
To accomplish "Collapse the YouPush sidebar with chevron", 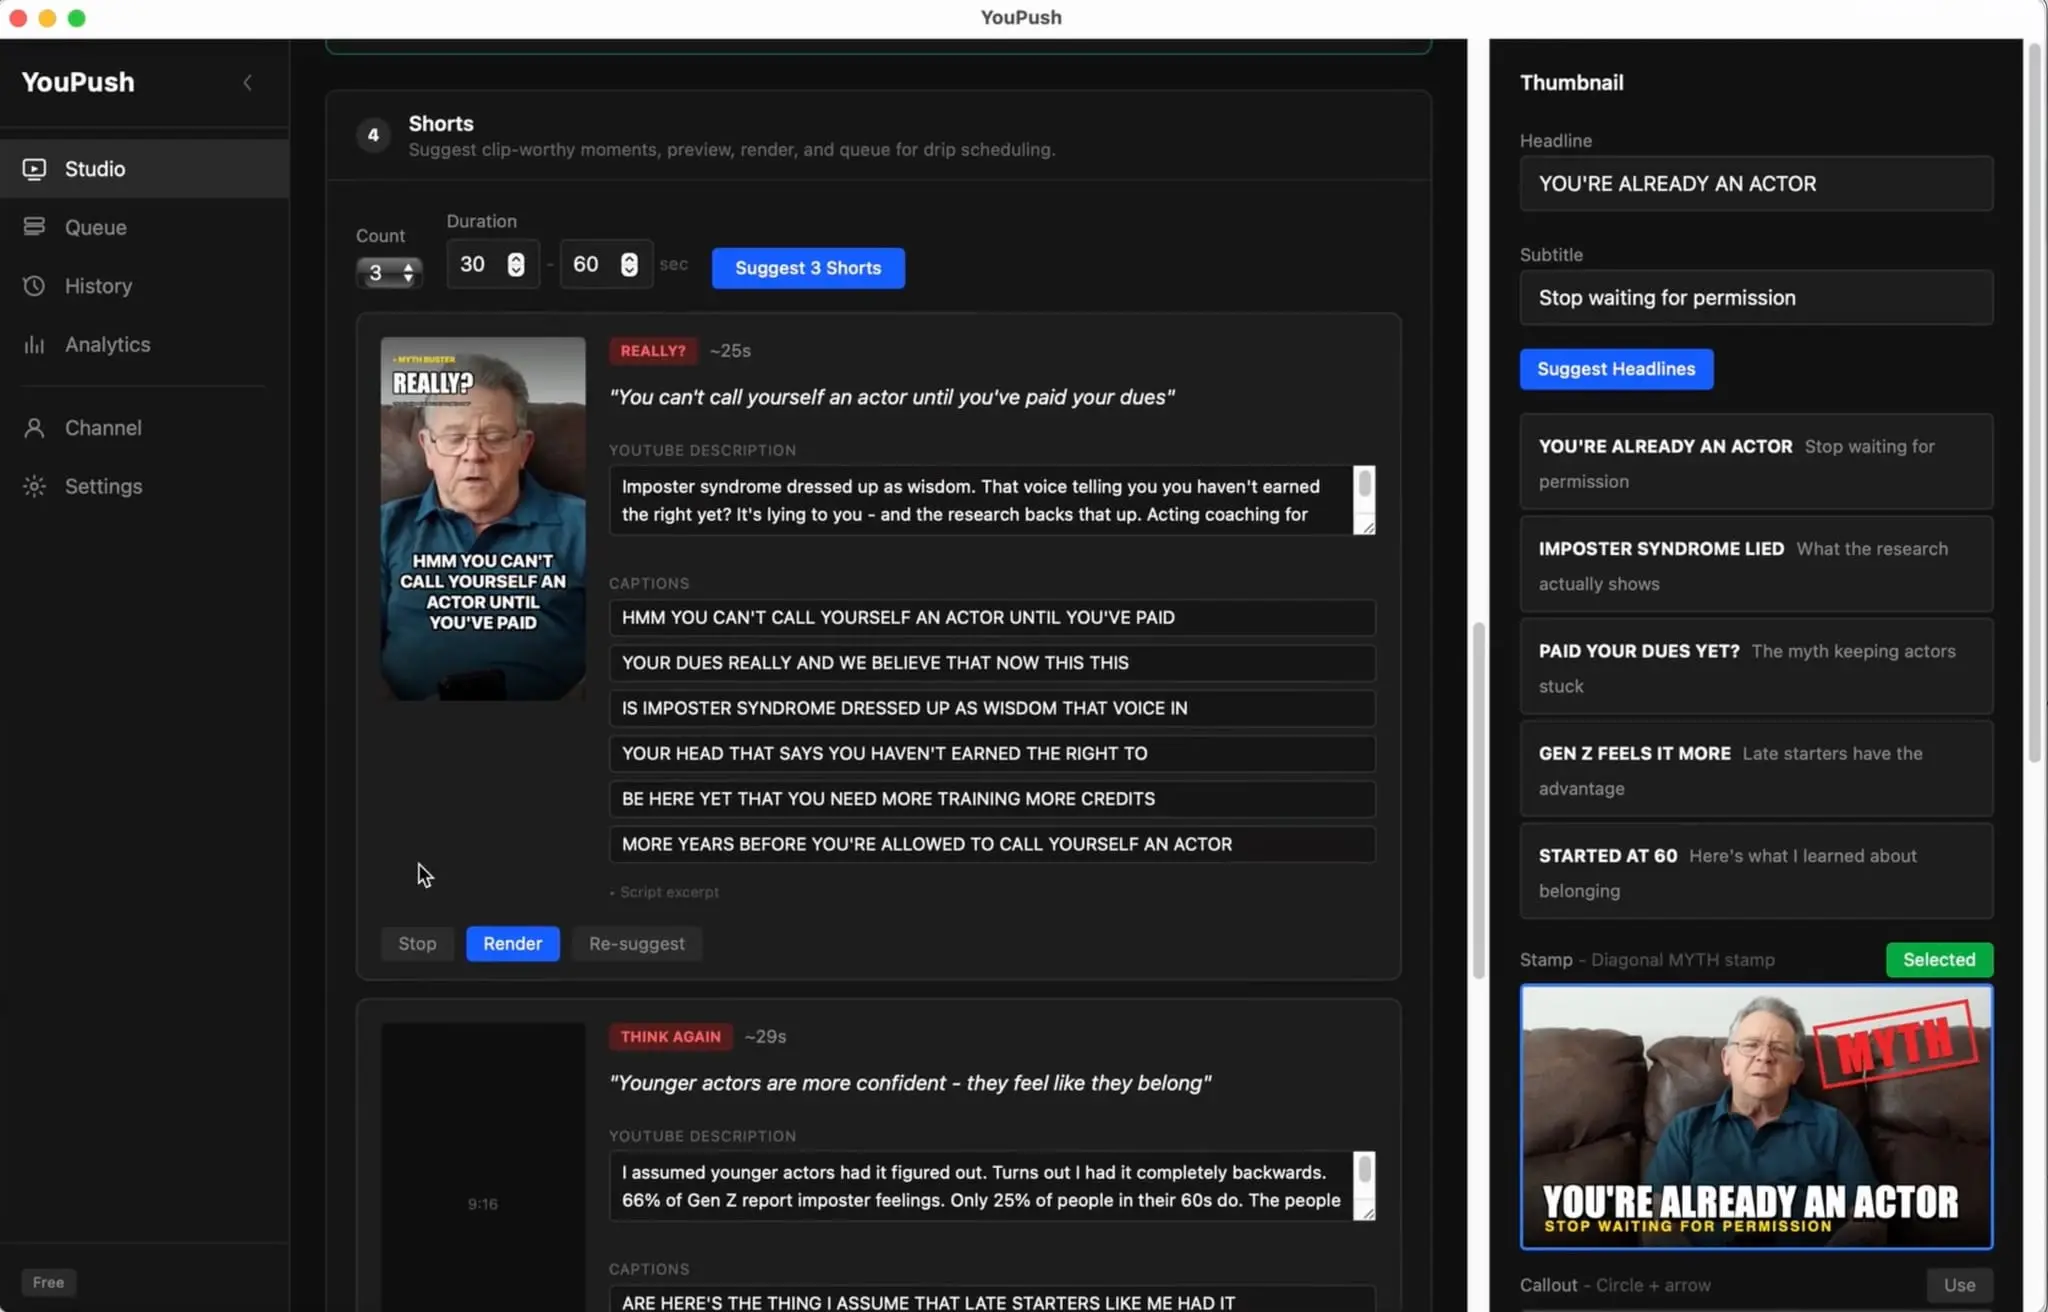I will [247, 82].
